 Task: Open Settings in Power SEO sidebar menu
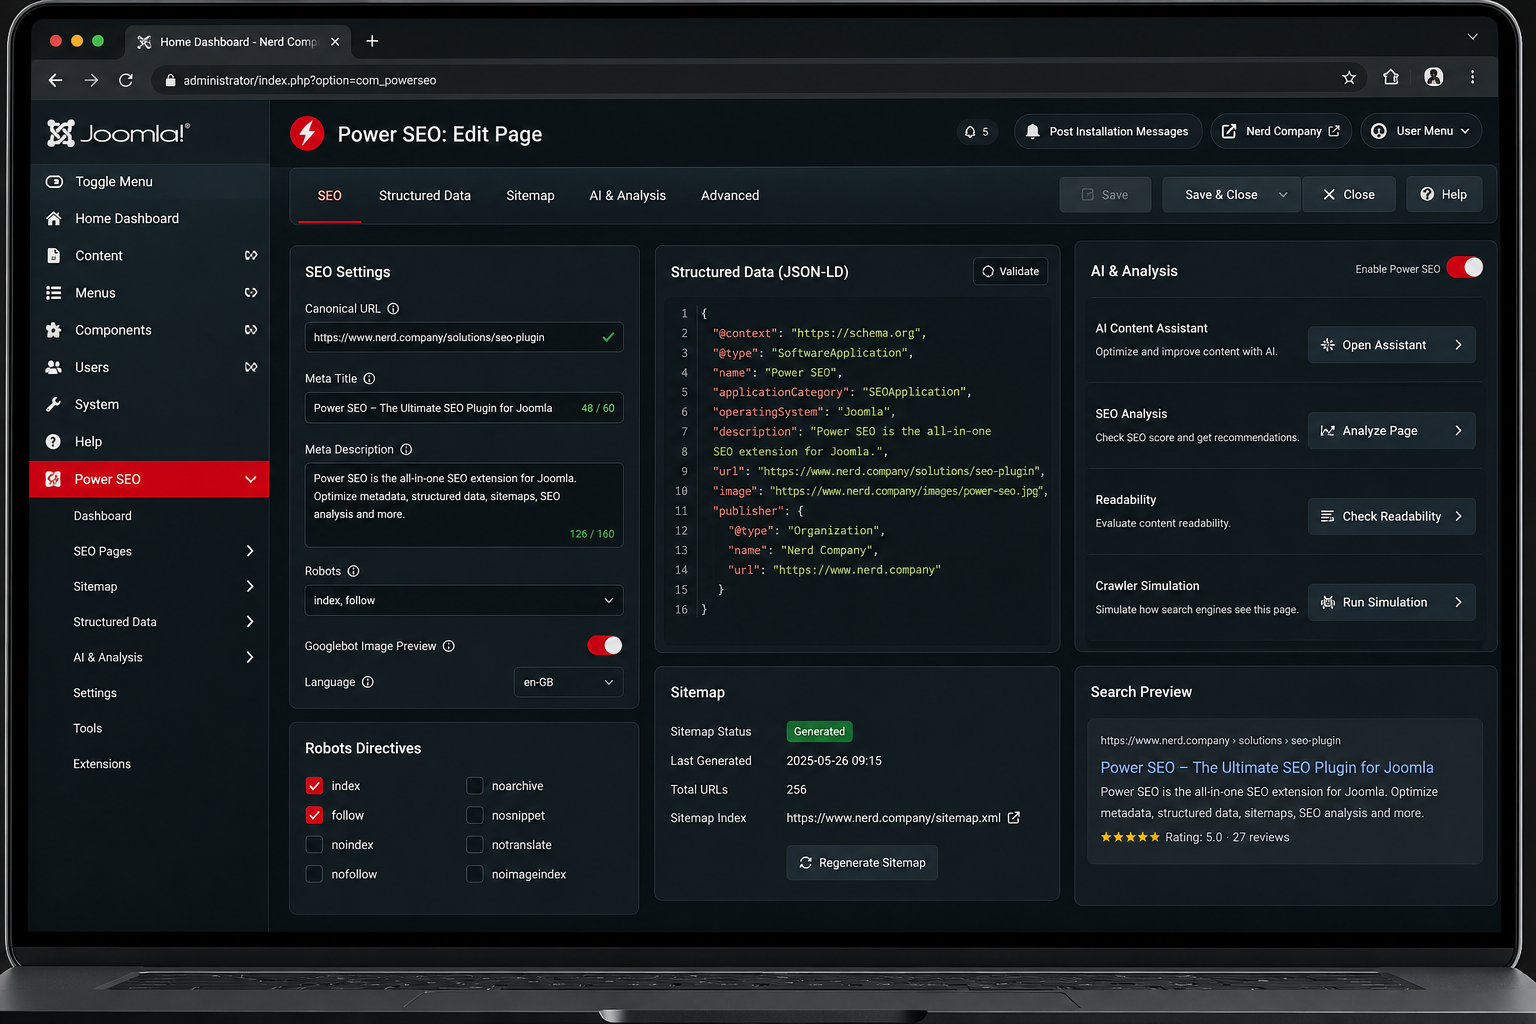[x=95, y=693]
